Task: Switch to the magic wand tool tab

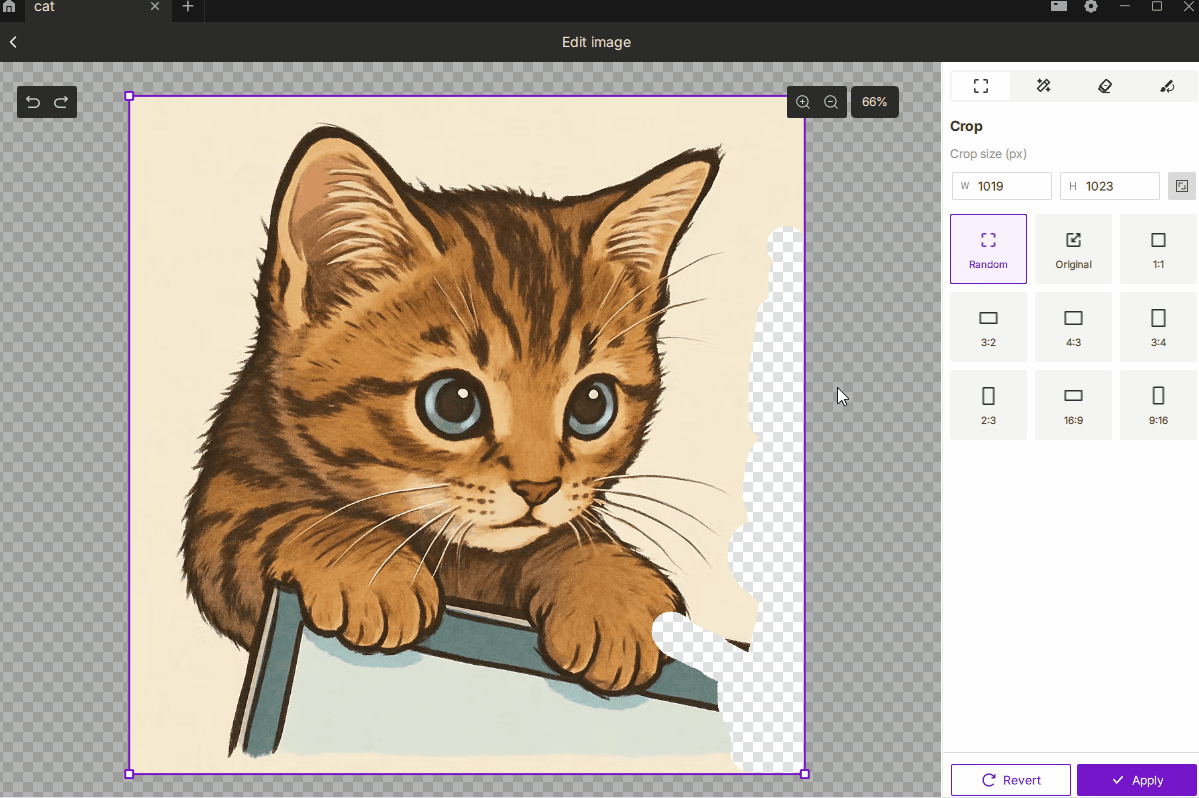Action: coord(1043,86)
